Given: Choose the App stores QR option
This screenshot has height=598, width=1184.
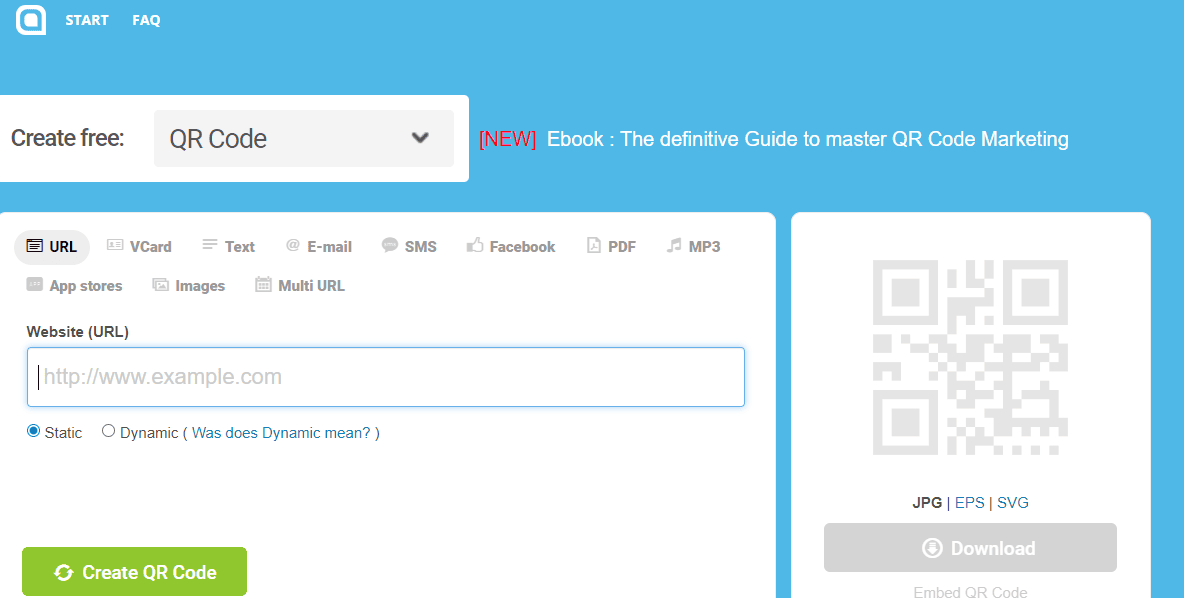Looking at the screenshot, I should pos(74,285).
